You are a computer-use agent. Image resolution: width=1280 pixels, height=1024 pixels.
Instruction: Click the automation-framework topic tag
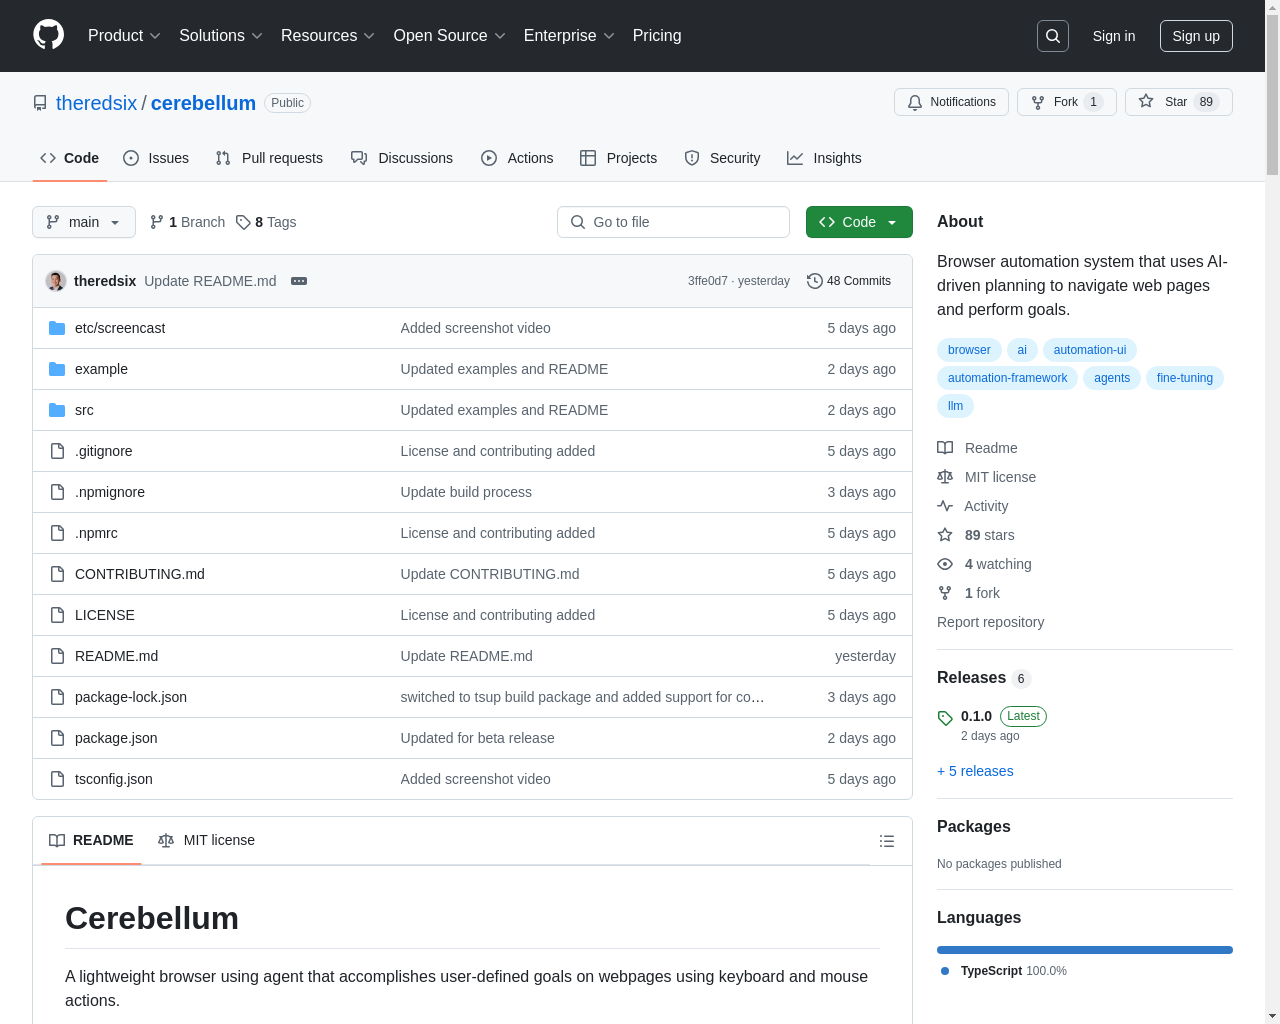point(1007,378)
